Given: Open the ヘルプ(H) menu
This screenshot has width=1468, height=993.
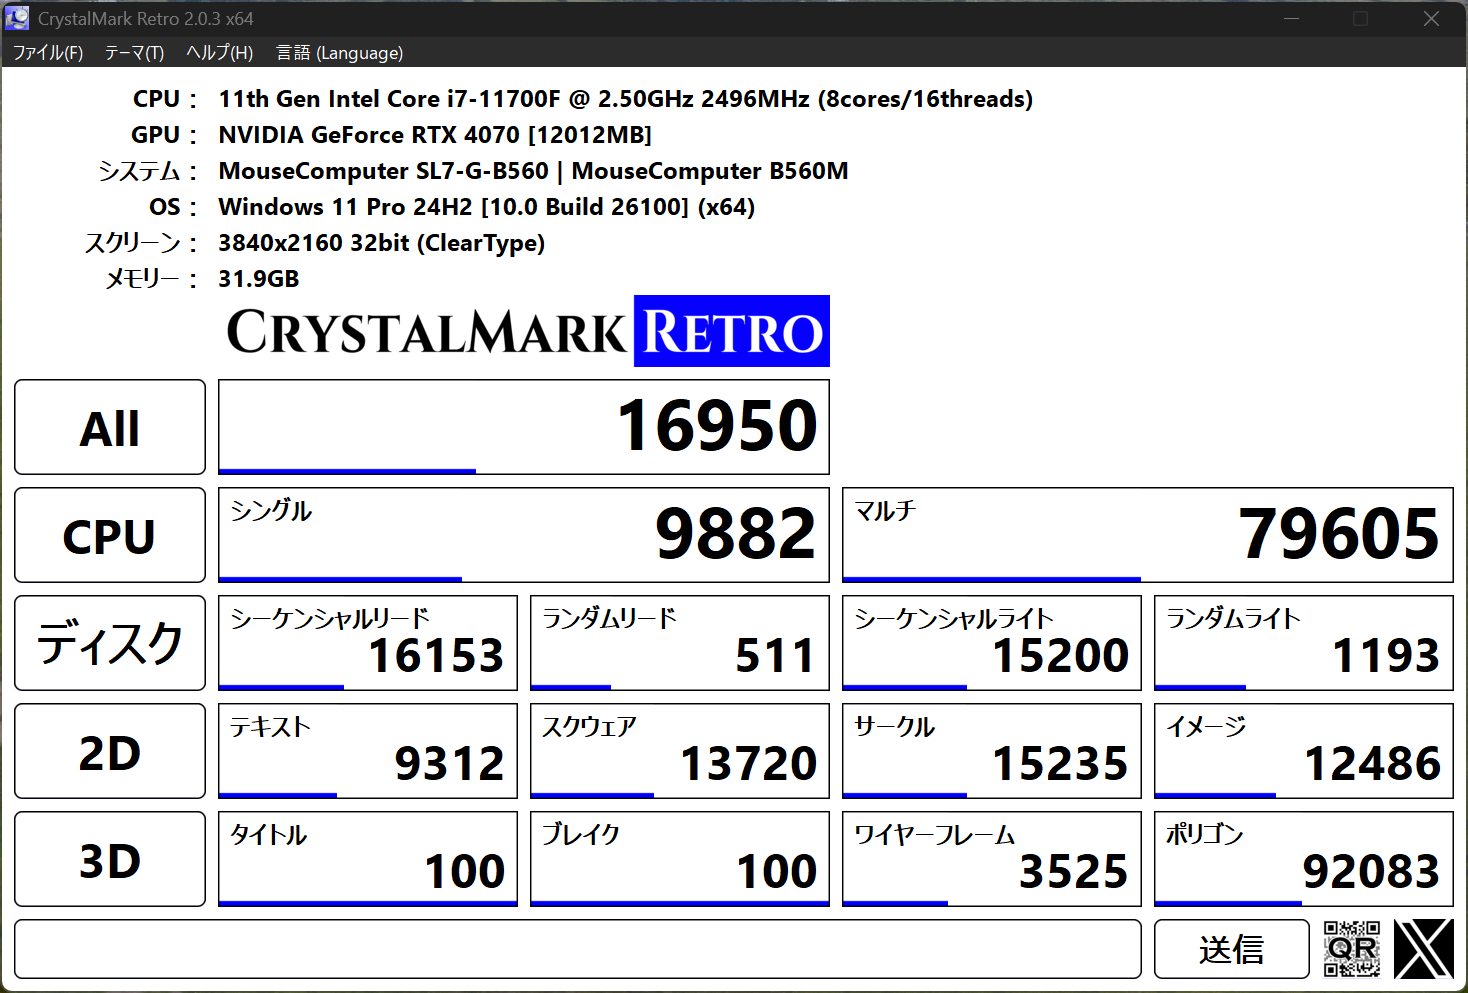Looking at the screenshot, I should [x=218, y=52].
